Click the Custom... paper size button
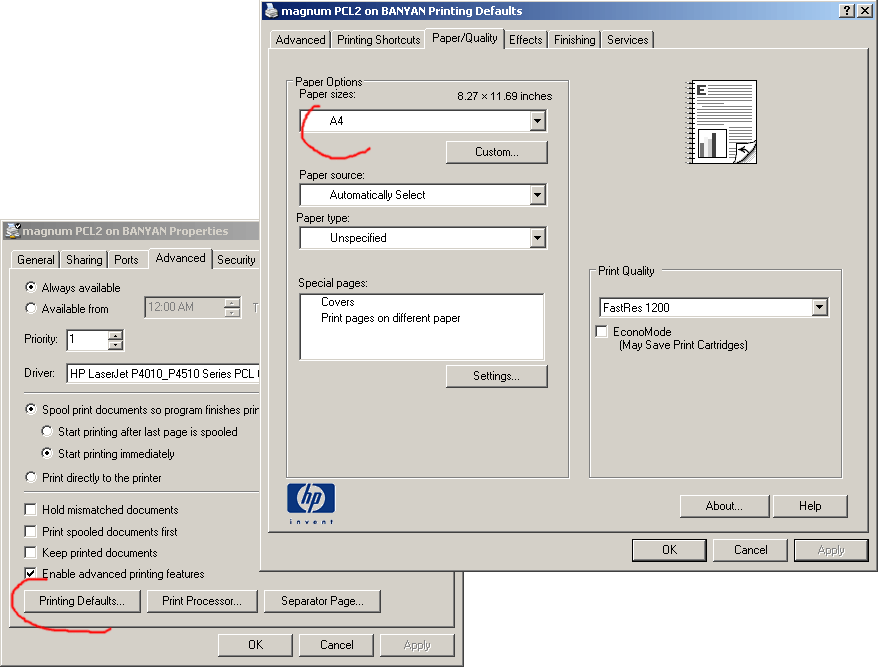This screenshot has height=668, width=879. point(496,152)
